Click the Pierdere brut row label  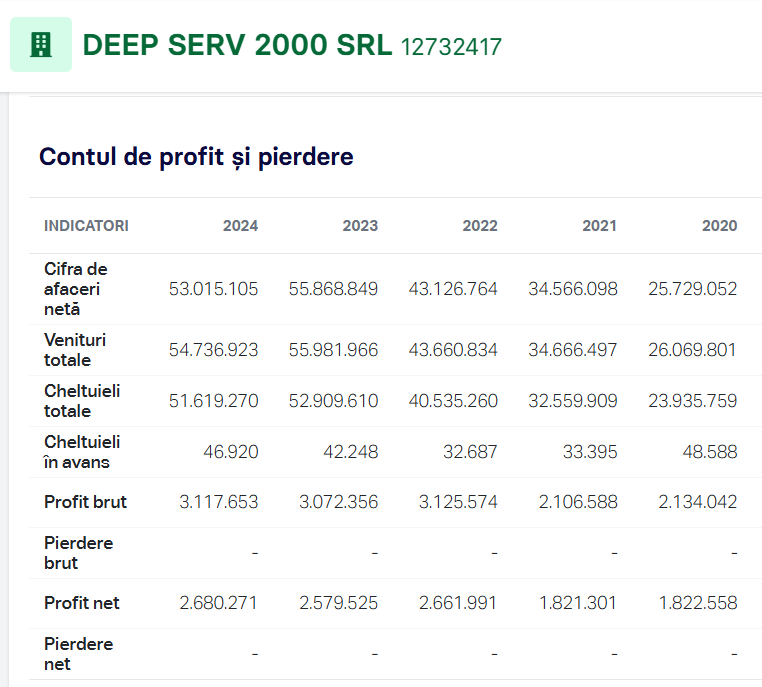point(78,553)
